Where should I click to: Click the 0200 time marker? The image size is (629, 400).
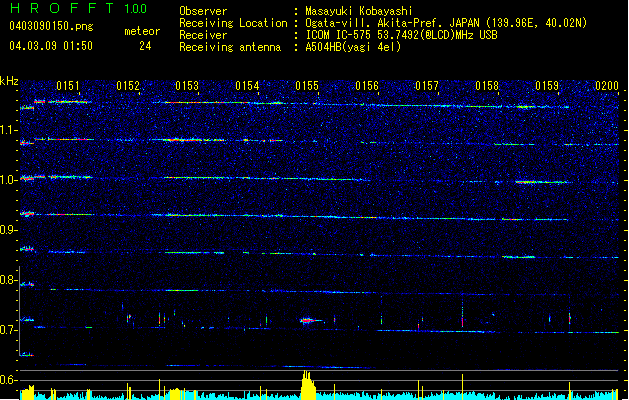click(x=607, y=86)
